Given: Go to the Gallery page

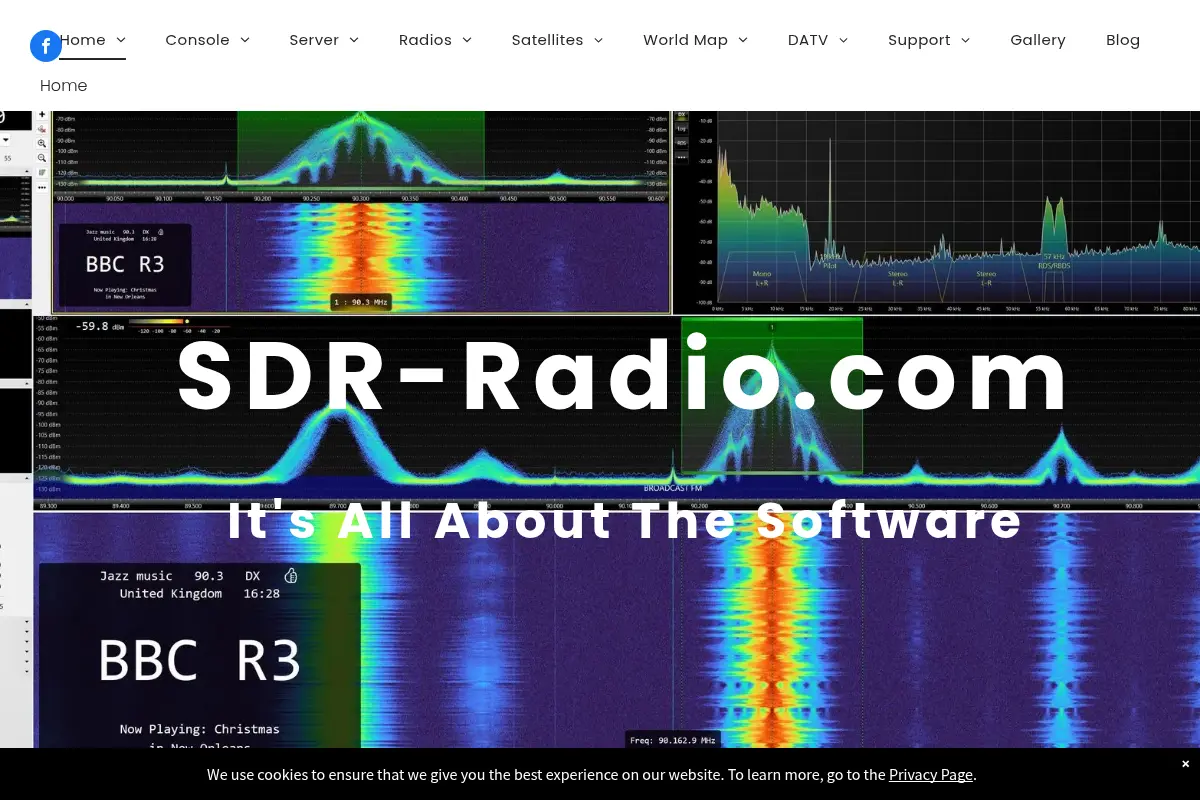Looking at the screenshot, I should click(x=1038, y=40).
